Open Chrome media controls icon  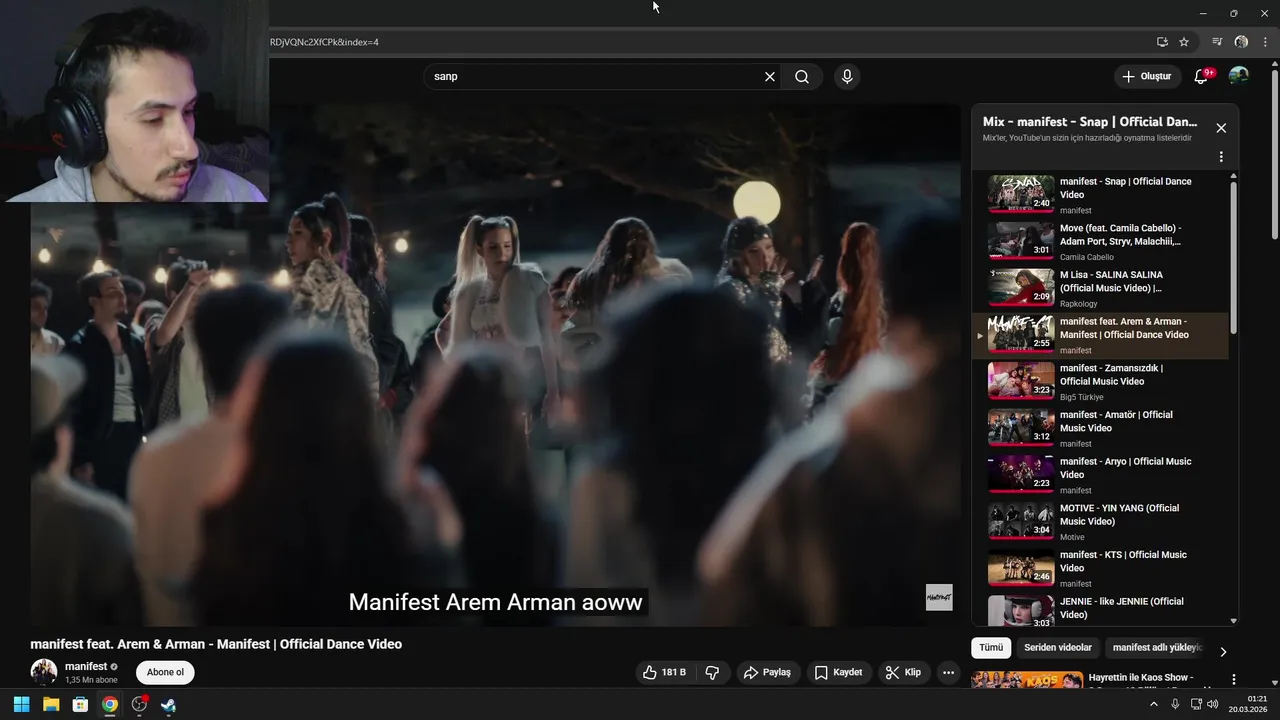(1217, 42)
